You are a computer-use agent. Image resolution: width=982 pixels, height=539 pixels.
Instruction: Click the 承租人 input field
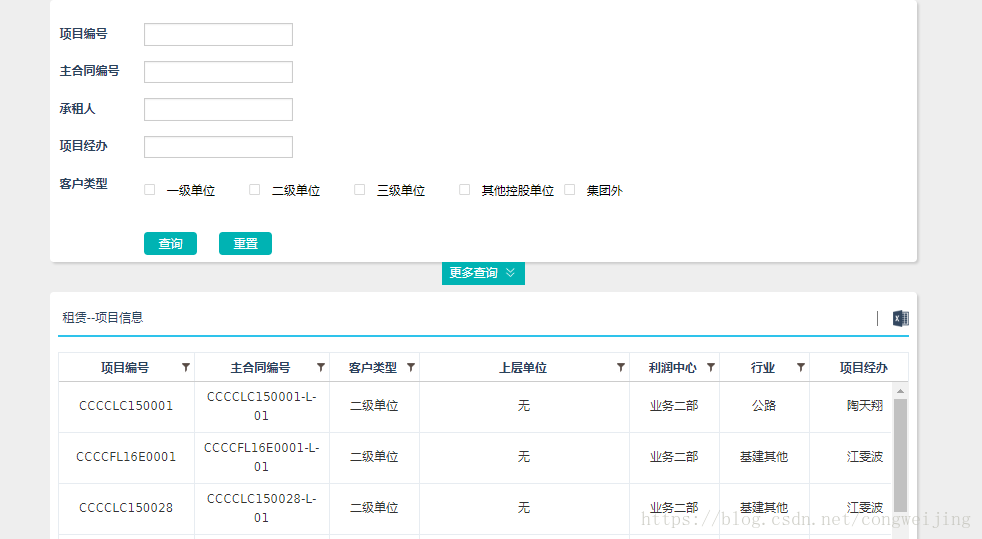point(218,110)
